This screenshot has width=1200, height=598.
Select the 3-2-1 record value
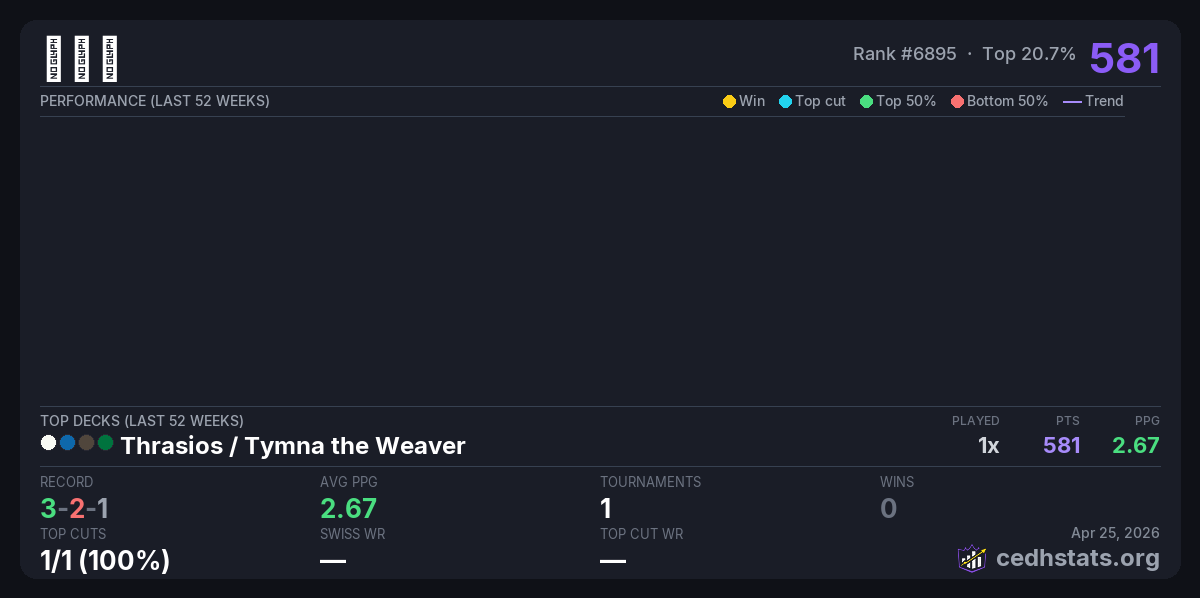click(74, 508)
